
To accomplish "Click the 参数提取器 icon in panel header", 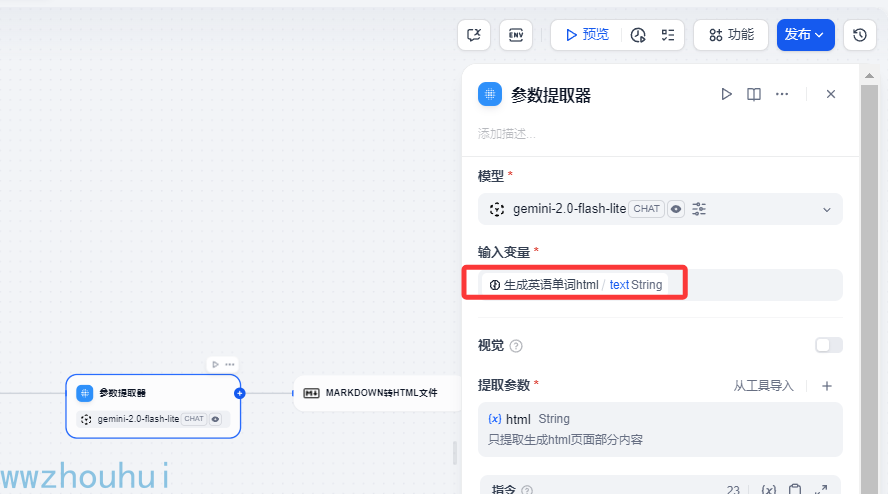I will [x=490, y=94].
